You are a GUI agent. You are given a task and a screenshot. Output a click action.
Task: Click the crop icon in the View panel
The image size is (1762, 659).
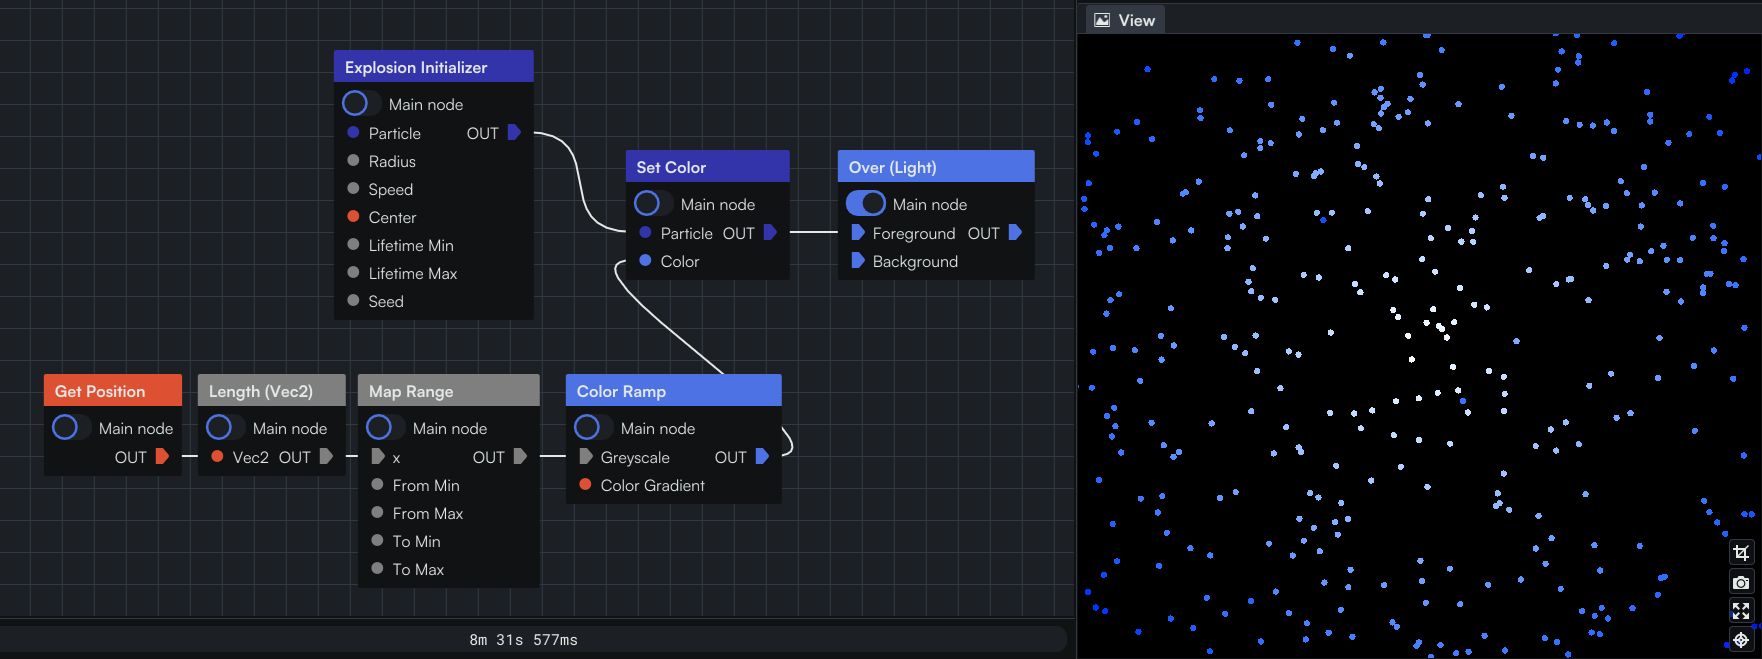[x=1741, y=553]
